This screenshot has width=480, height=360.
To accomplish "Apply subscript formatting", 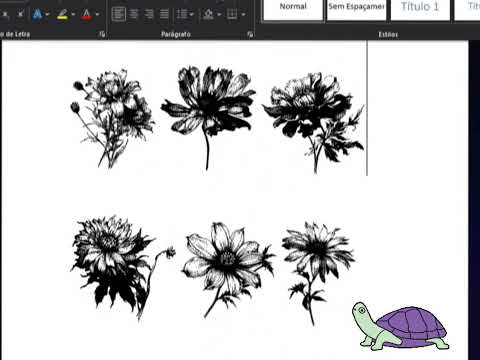I will click(5, 14).
